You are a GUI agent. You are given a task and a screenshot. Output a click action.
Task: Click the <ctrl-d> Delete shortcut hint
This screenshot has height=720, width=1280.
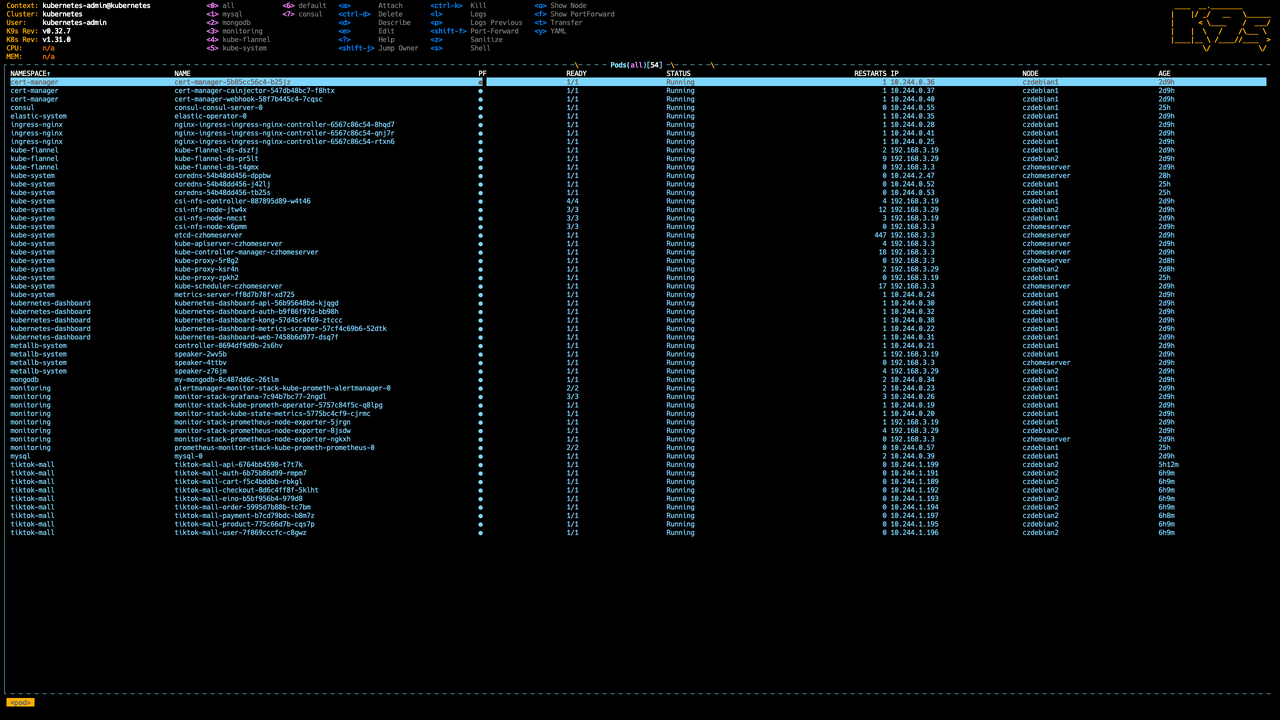(370, 14)
